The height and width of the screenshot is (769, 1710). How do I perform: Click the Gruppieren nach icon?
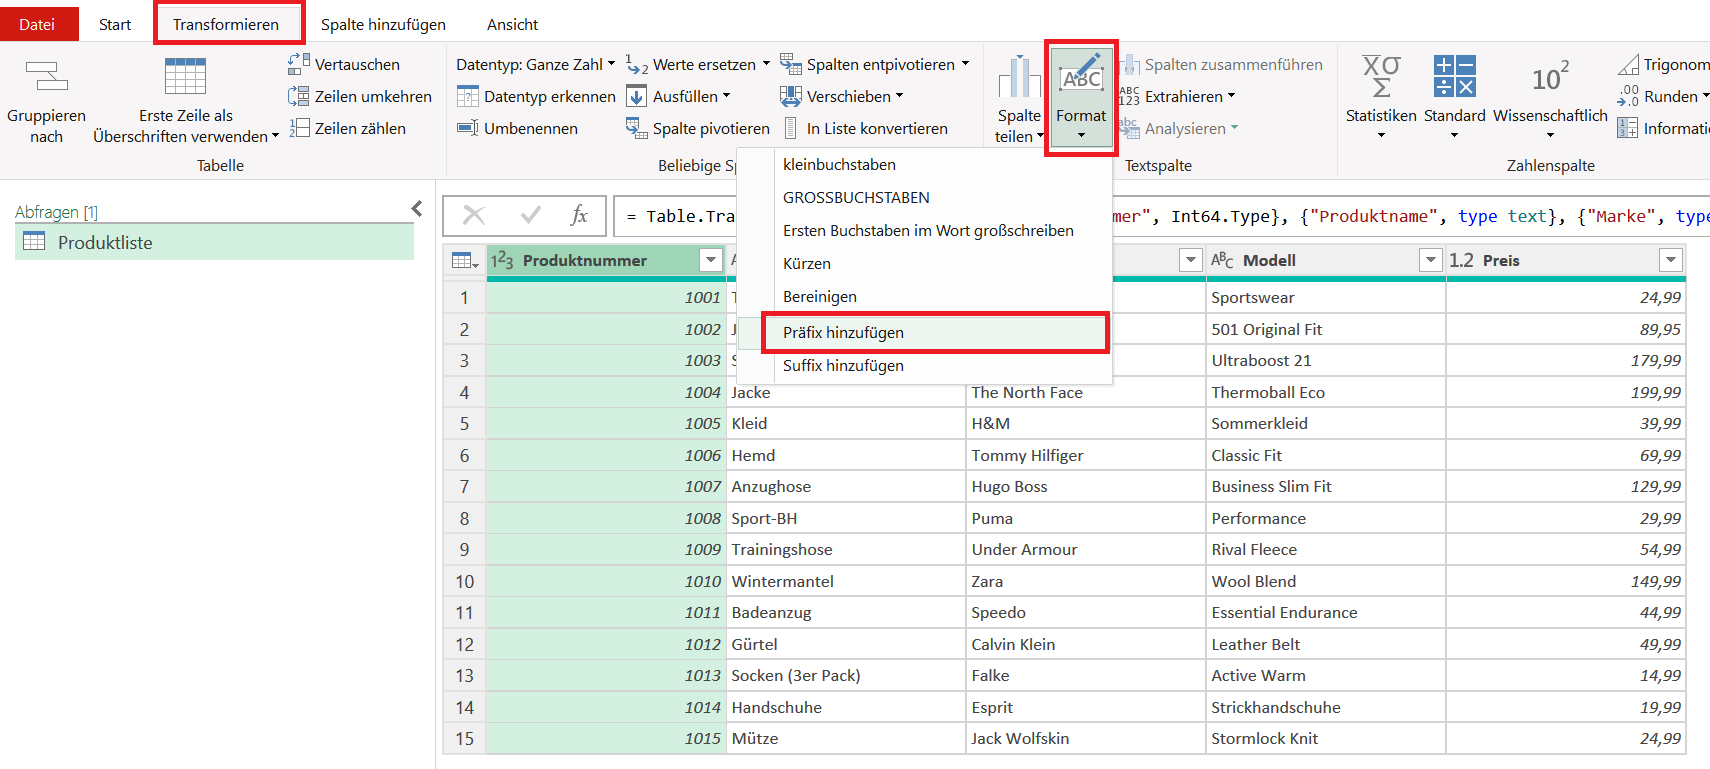(x=46, y=76)
